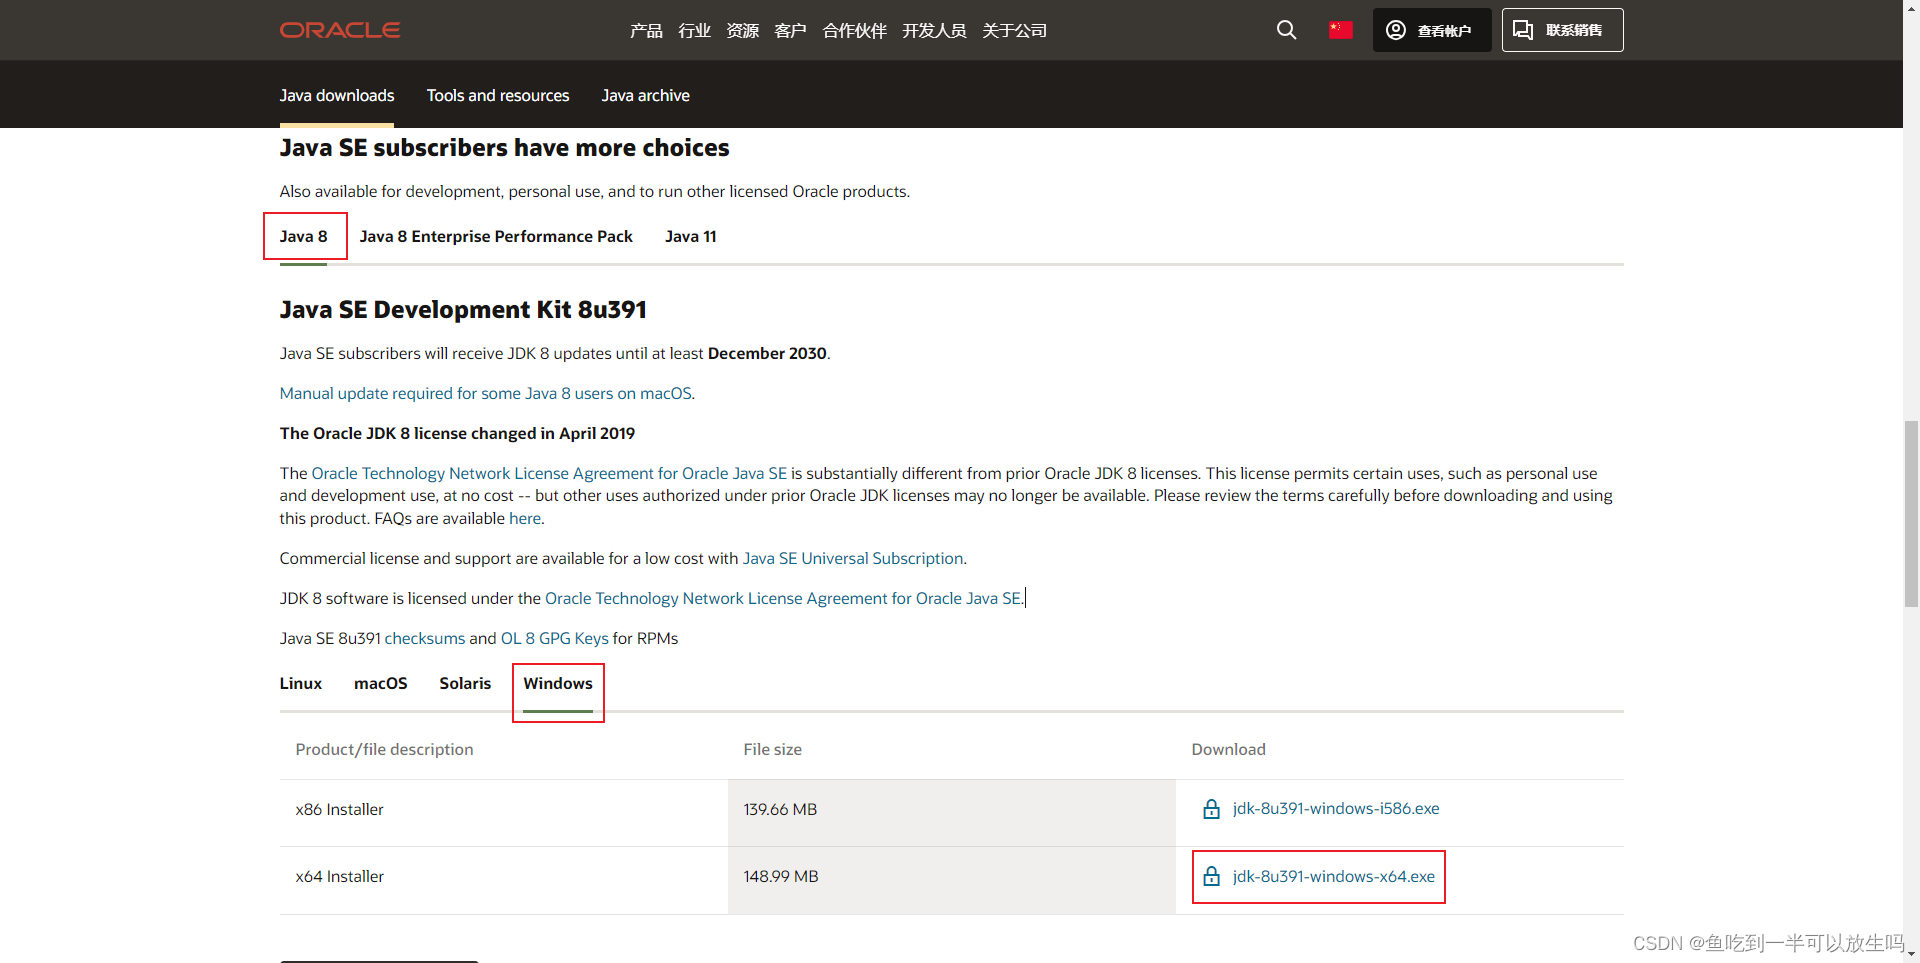Click the 'Java SE Development Kit 8u391' heading
Screen dimensions: 1920x963
click(x=463, y=310)
